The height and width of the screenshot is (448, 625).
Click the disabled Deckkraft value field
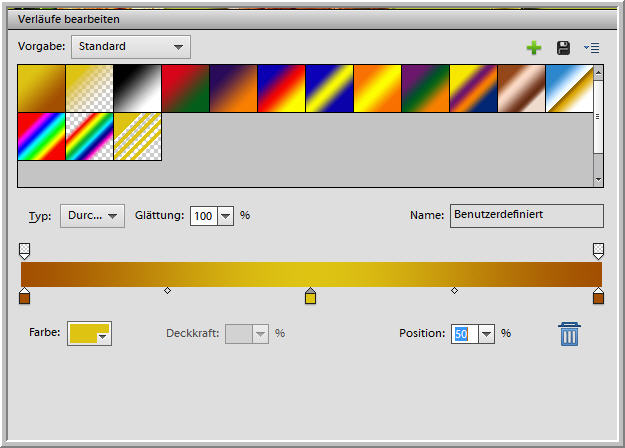click(239, 334)
